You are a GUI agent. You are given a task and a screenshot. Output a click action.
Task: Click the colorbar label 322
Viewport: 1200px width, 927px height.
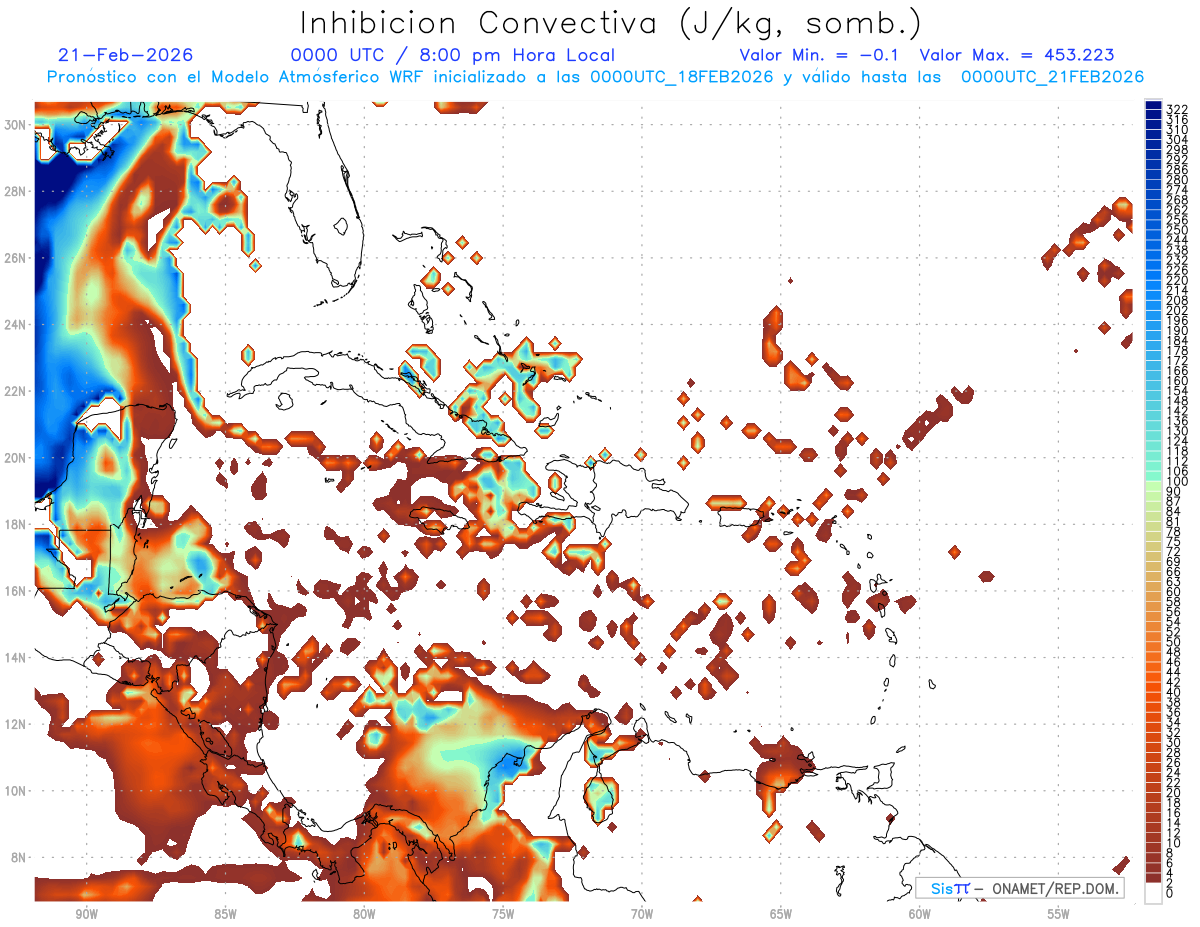click(1177, 109)
